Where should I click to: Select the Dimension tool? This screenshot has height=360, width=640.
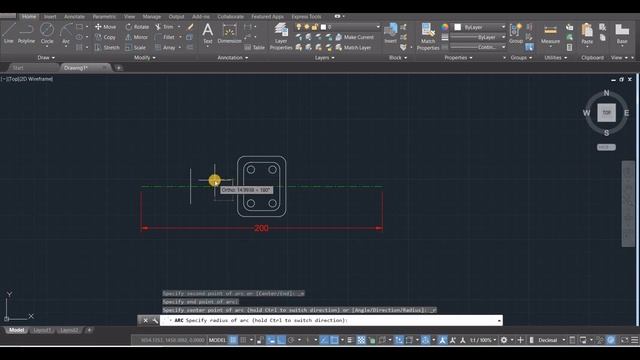coord(229,33)
